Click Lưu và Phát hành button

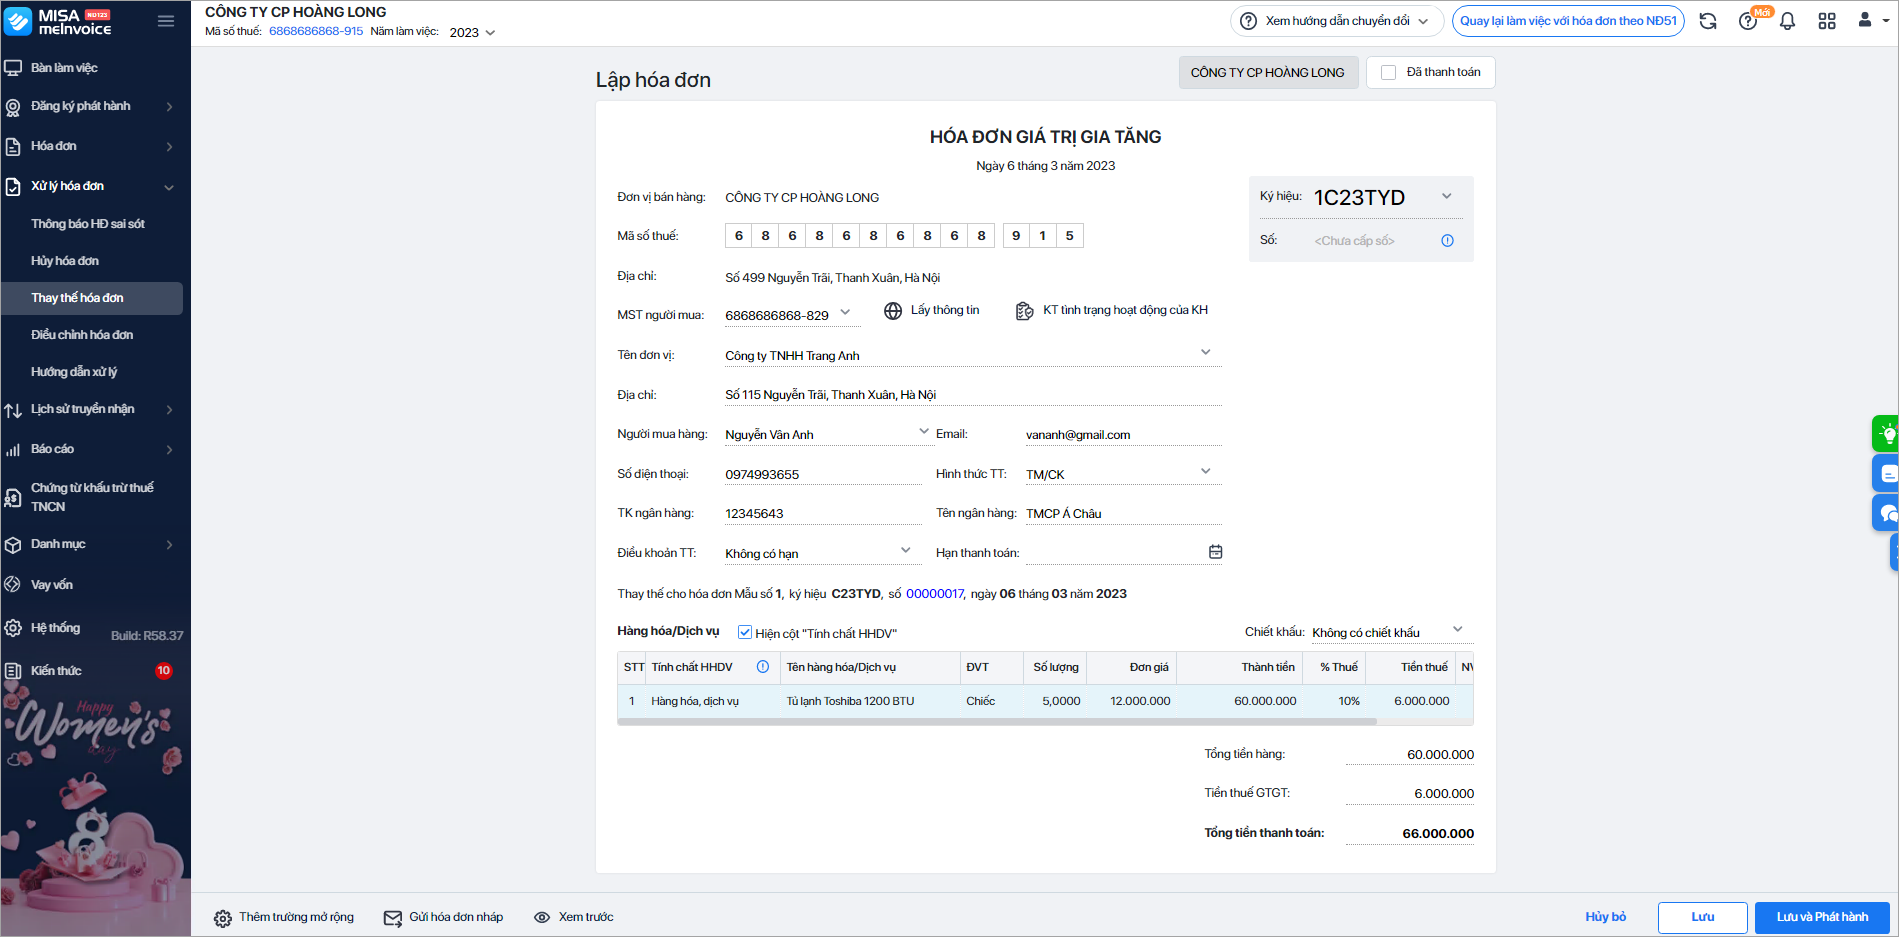[x=1822, y=918]
